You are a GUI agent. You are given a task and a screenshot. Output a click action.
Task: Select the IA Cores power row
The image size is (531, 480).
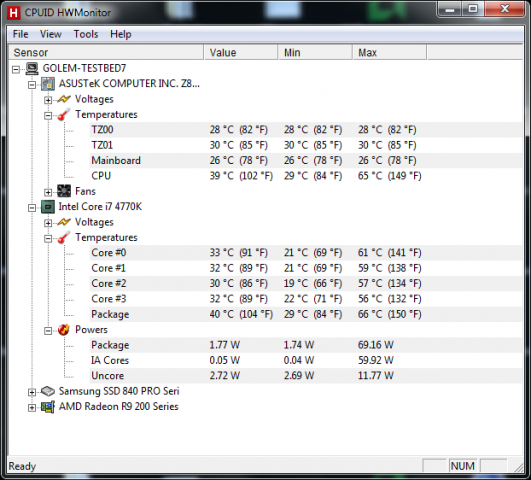(306, 360)
